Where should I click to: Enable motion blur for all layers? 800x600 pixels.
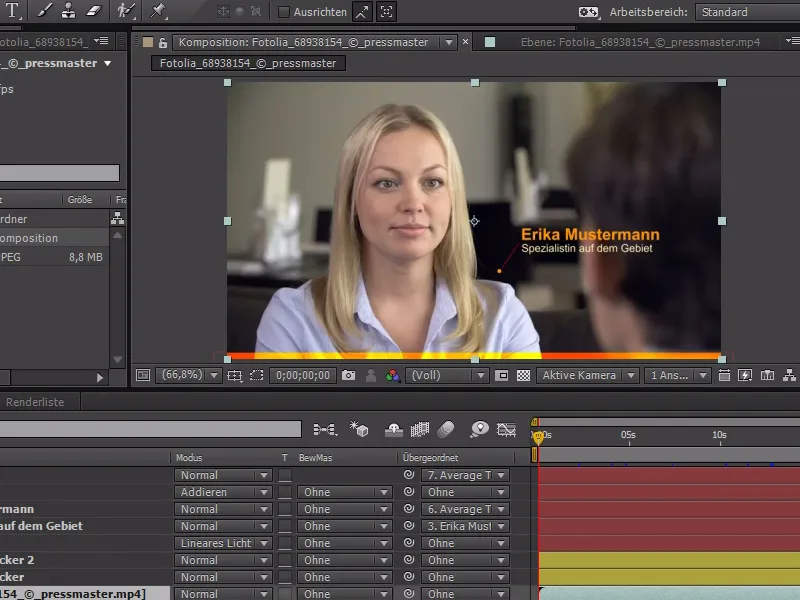coord(446,430)
